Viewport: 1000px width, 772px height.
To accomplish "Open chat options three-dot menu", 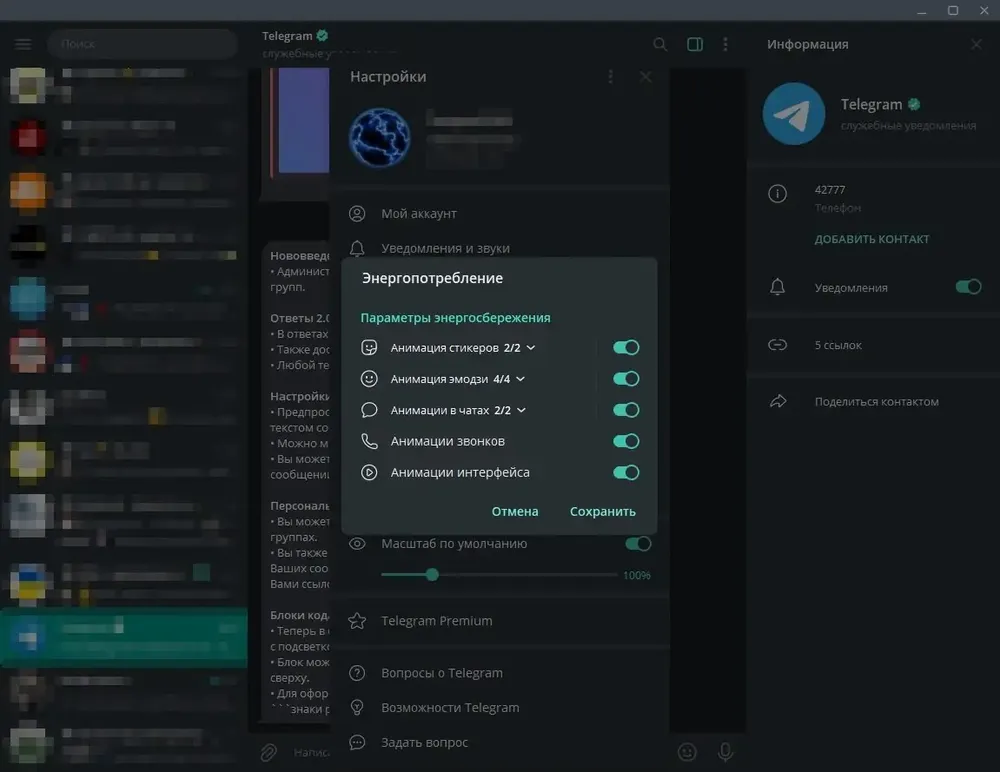I will 725,44.
